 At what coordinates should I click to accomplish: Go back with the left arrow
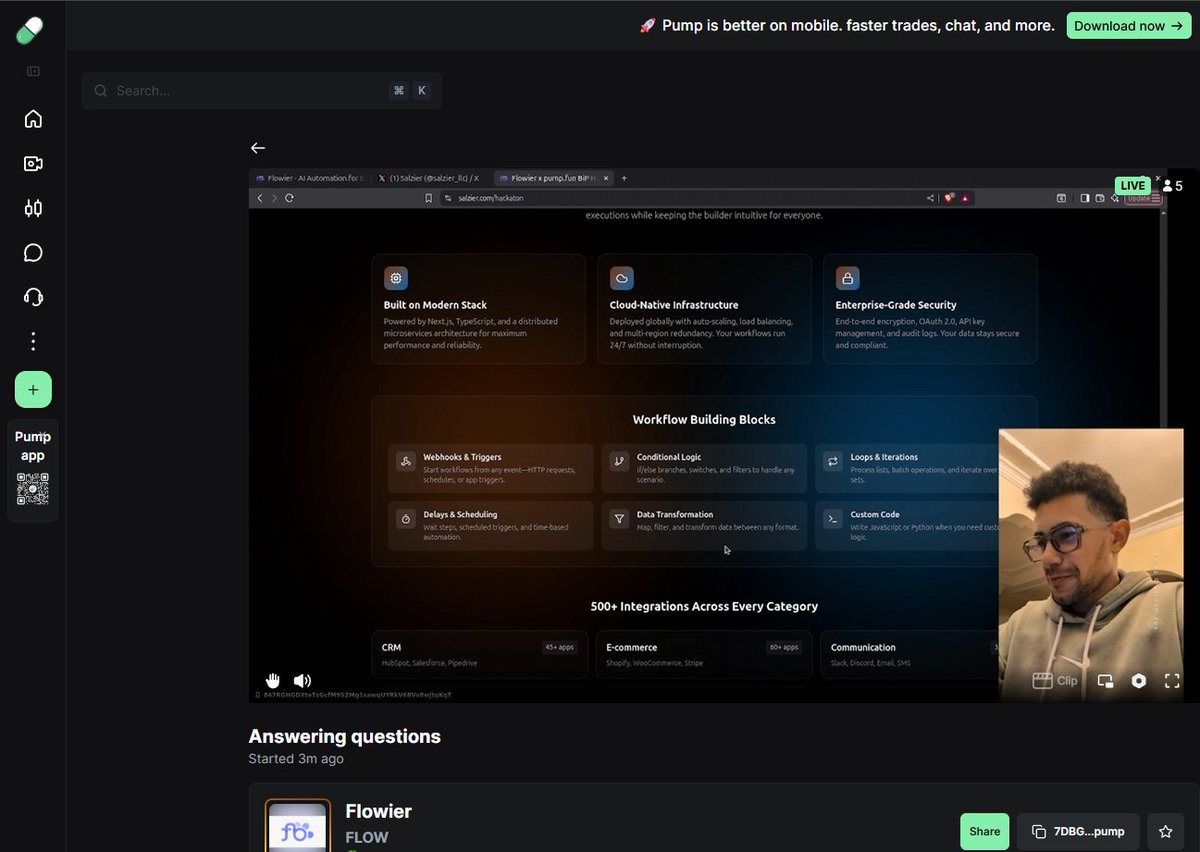pos(258,148)
